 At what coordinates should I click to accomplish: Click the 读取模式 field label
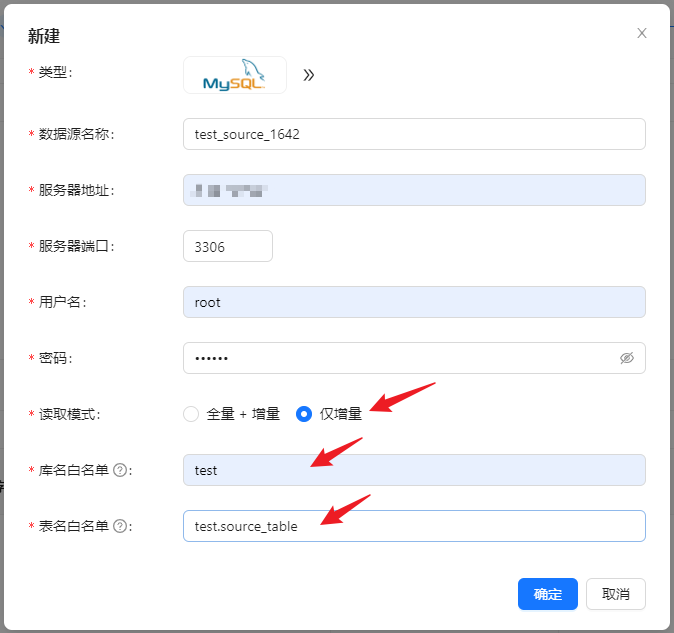click(70, 414)
